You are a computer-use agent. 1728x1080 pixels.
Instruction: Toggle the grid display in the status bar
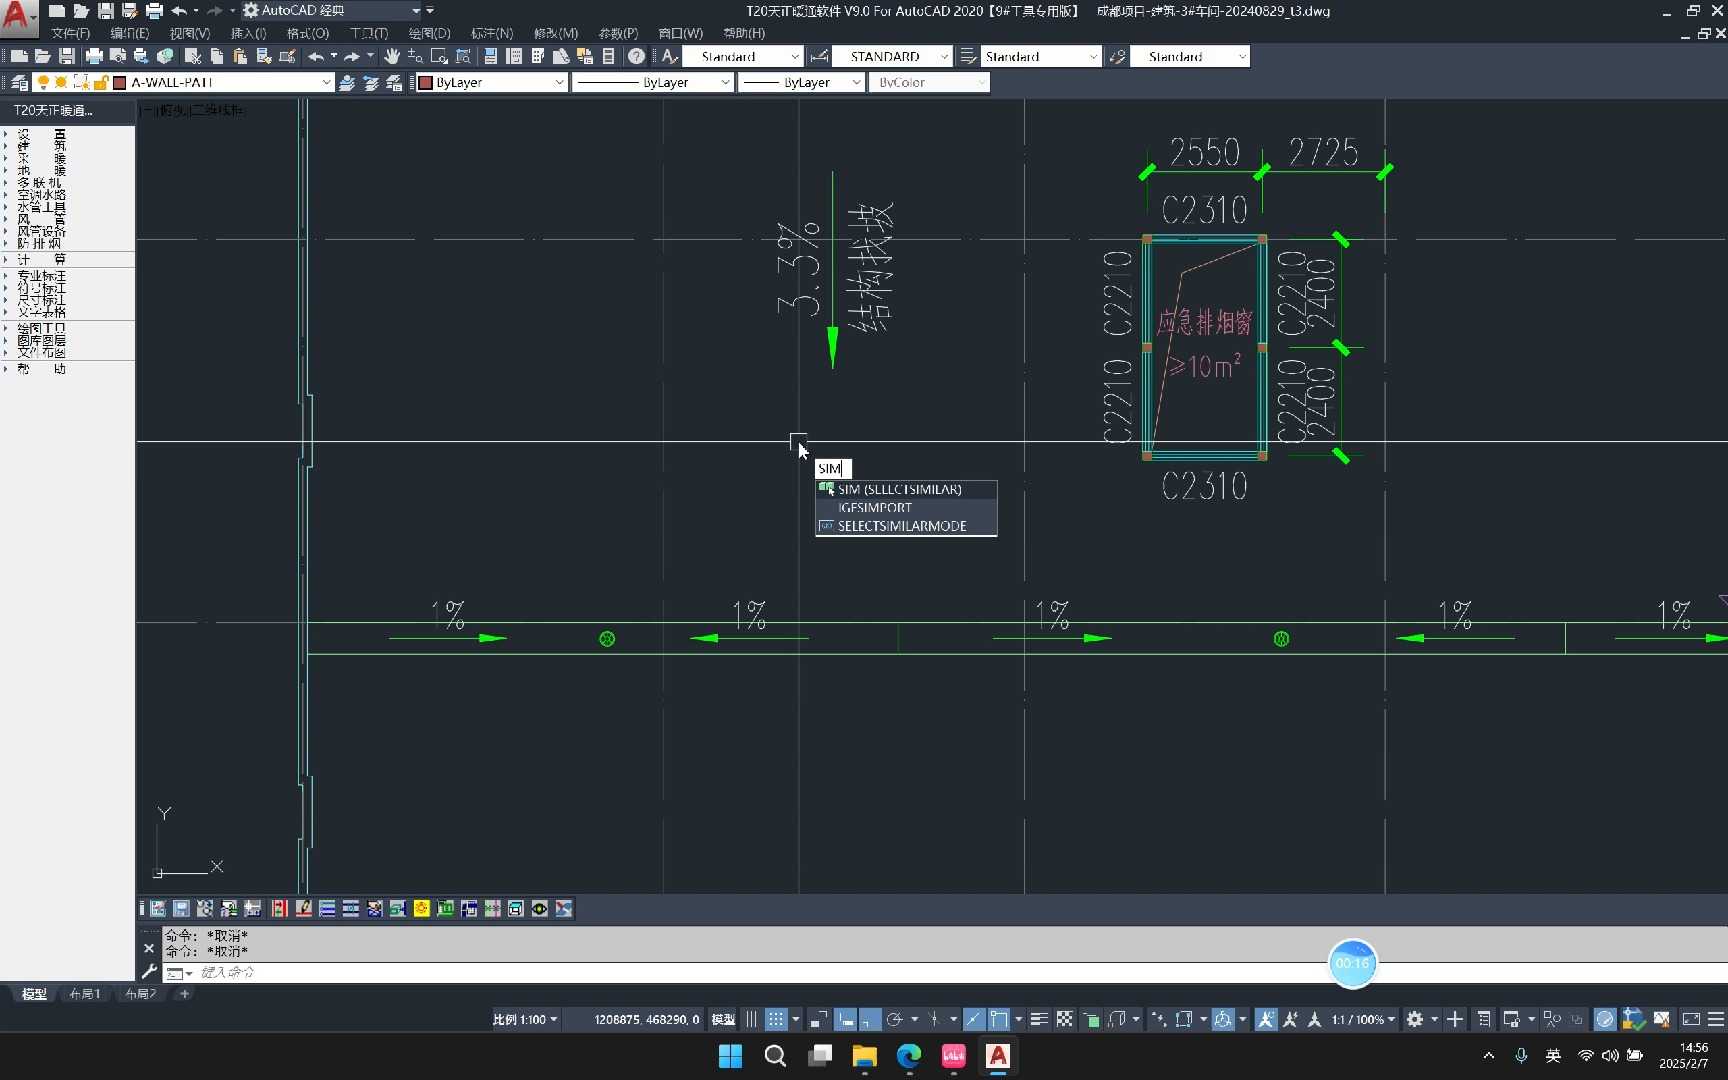(777, 1019)
